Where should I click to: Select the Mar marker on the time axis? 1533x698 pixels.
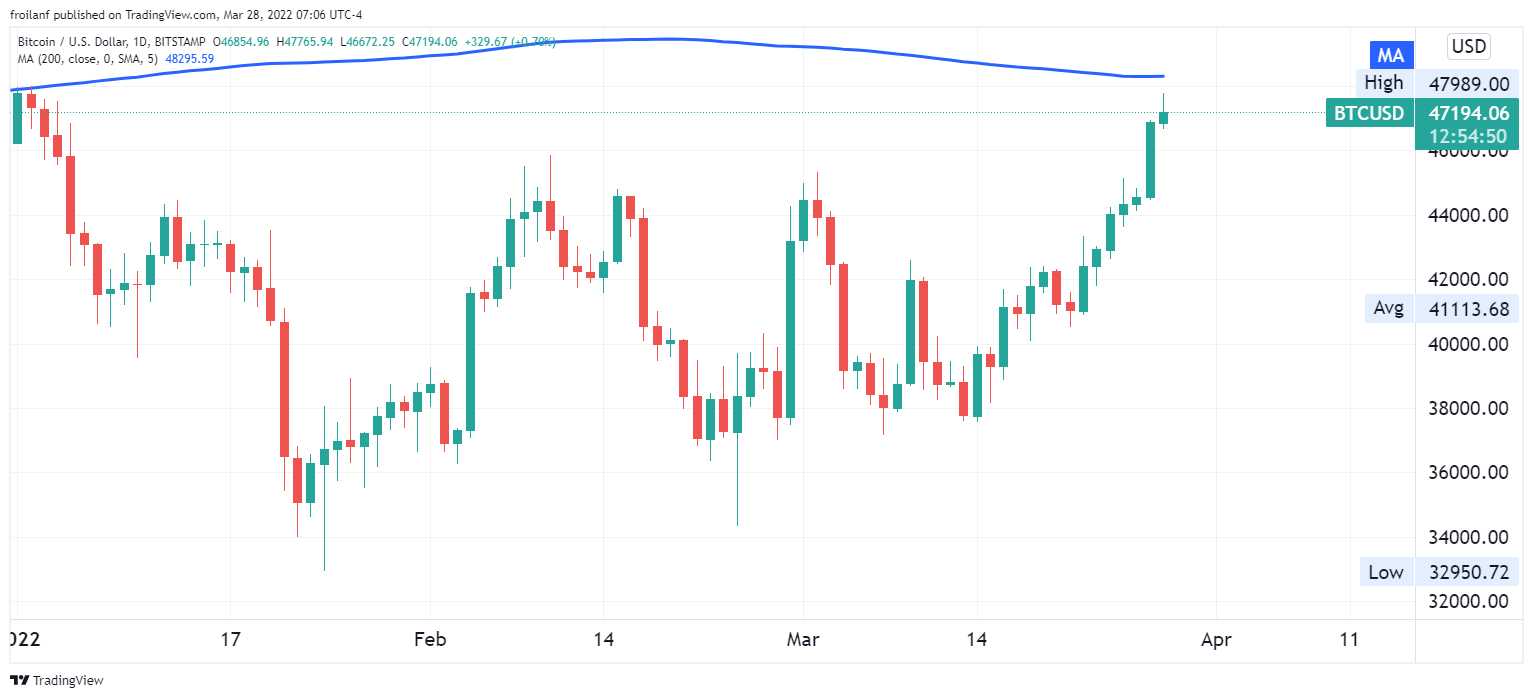pos(803,639)
